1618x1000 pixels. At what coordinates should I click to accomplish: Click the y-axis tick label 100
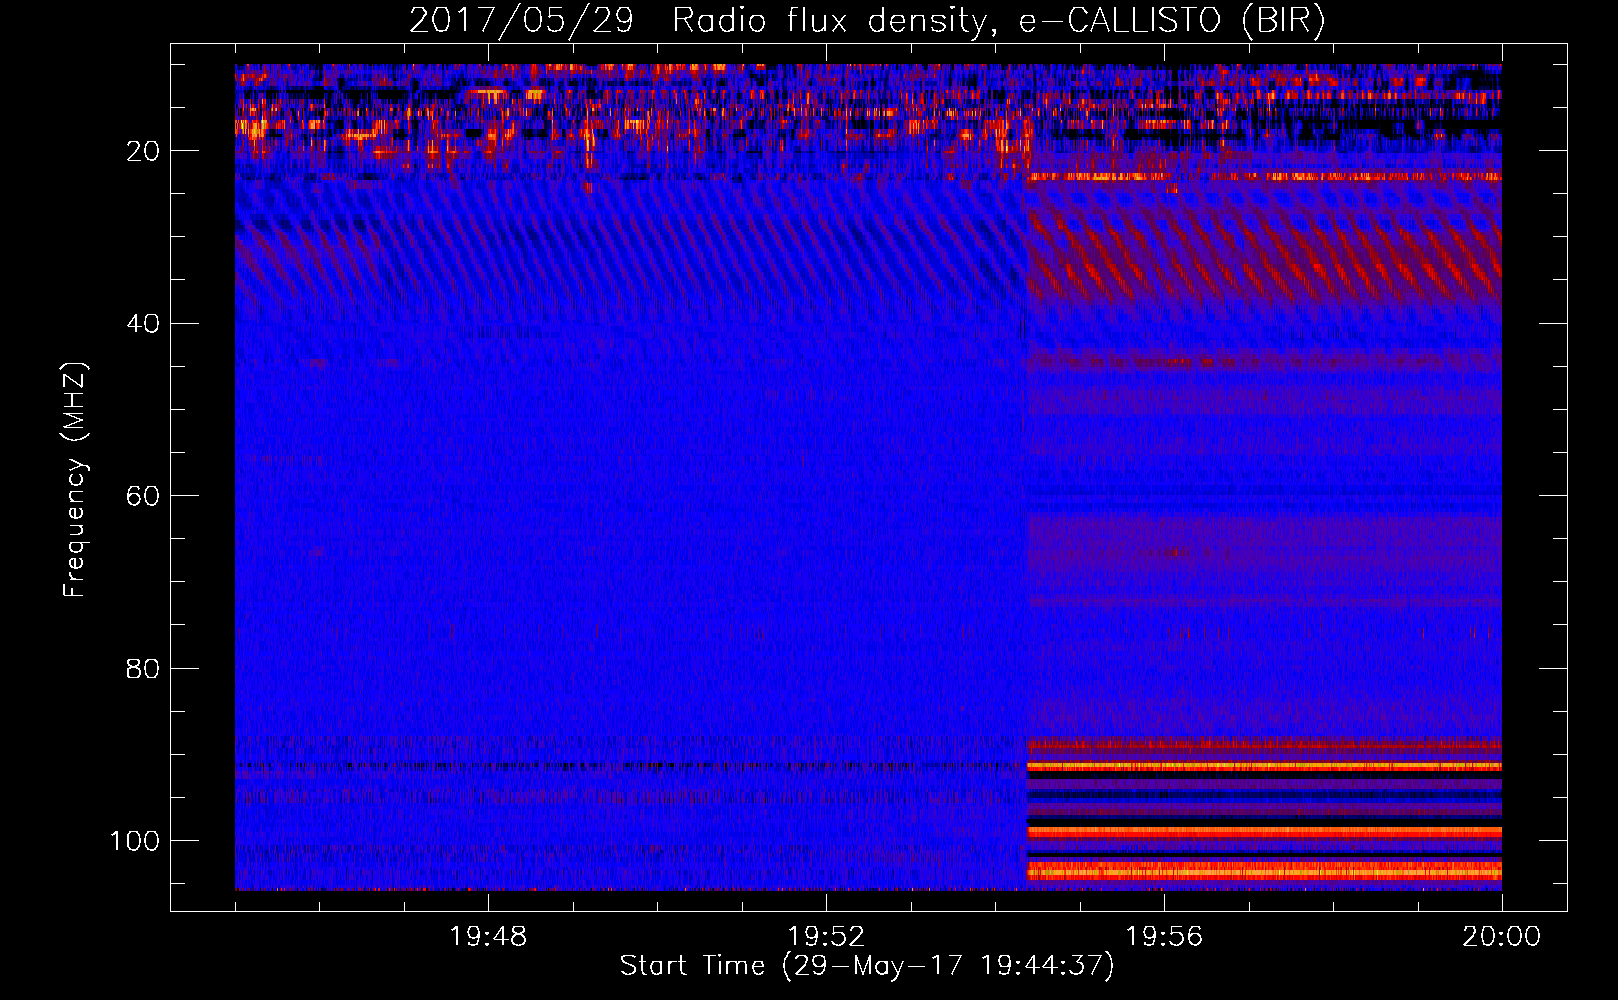pyautogui.click(x=134, y=841)
